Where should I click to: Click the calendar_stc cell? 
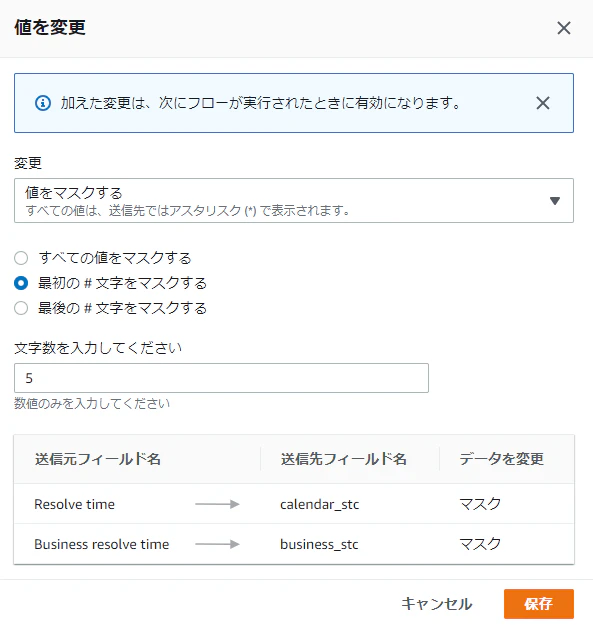[x=319, y=505]
